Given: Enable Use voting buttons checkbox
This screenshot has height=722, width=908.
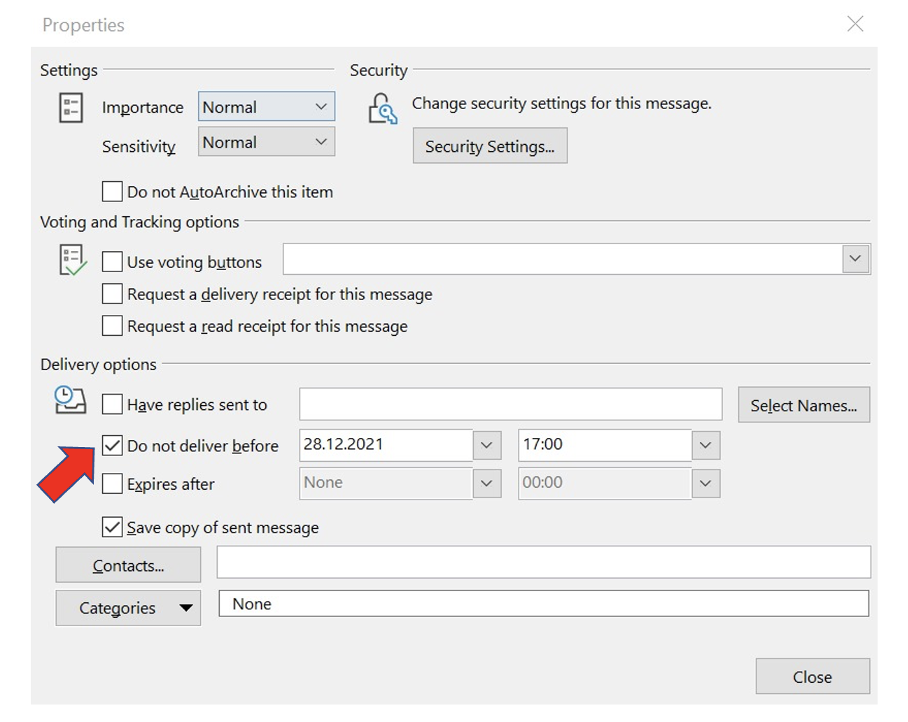Looking at the screenshot, I should coord(112,262).
